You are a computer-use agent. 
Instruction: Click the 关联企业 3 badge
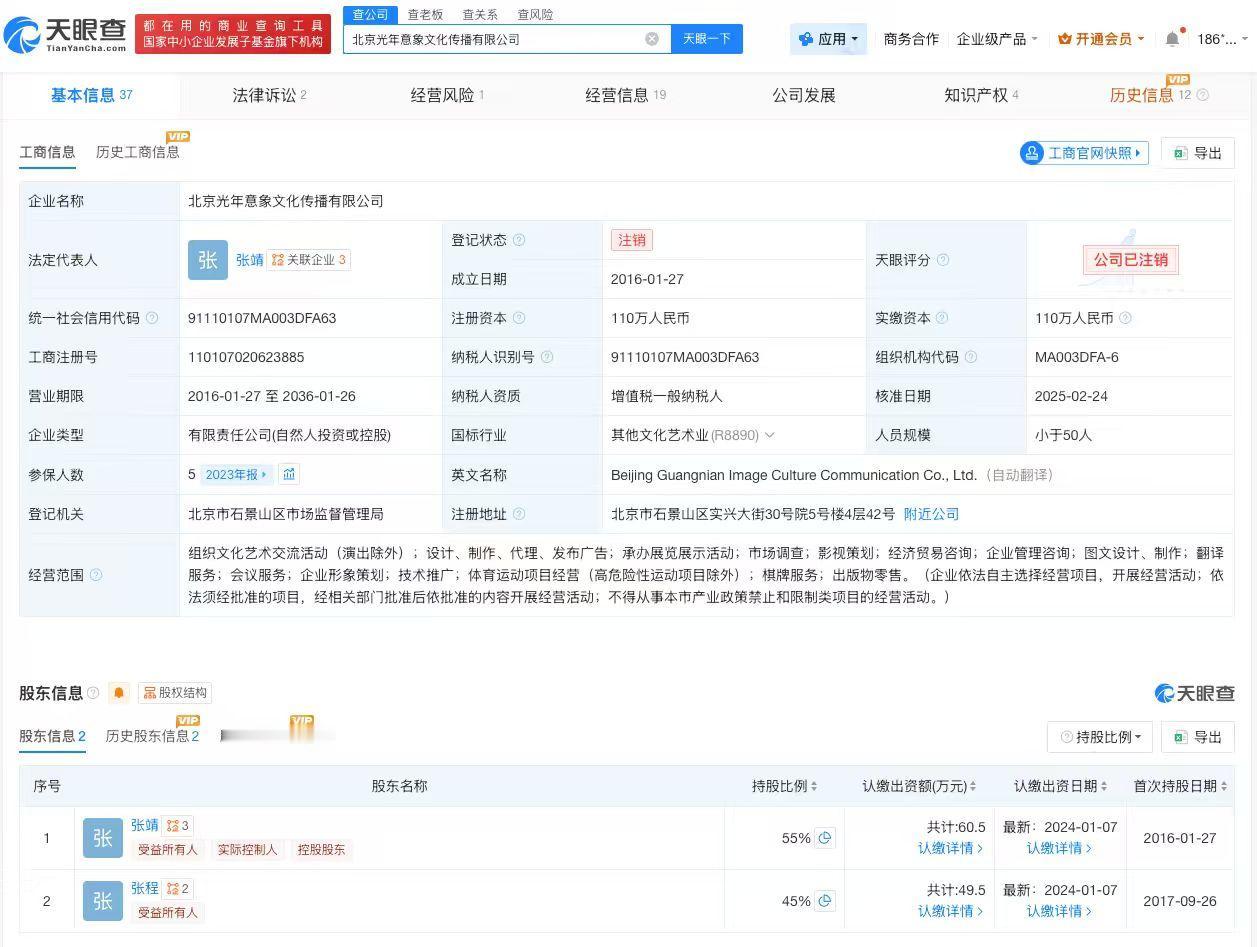pyautogui.click(x=309, y=260)
